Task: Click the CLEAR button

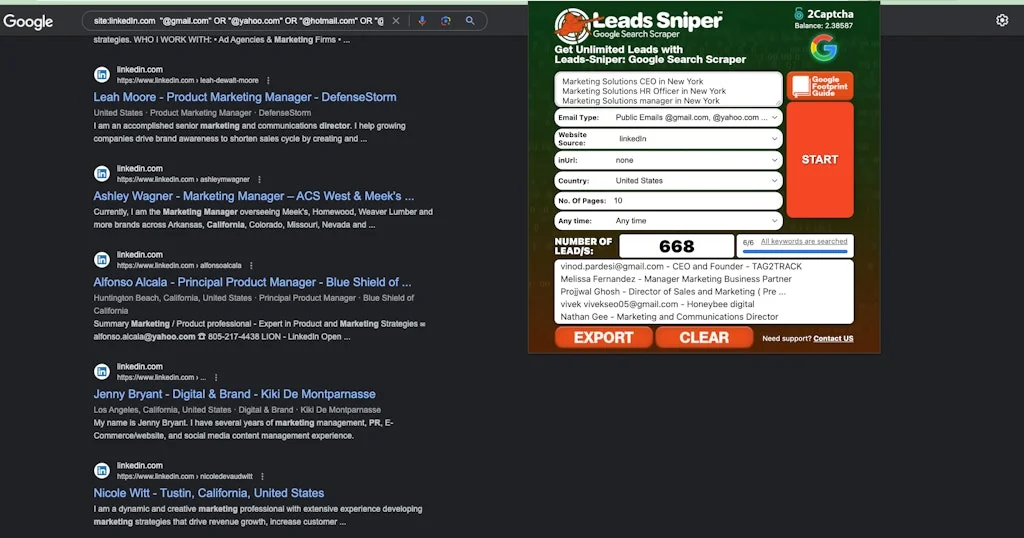Action: 704,338
